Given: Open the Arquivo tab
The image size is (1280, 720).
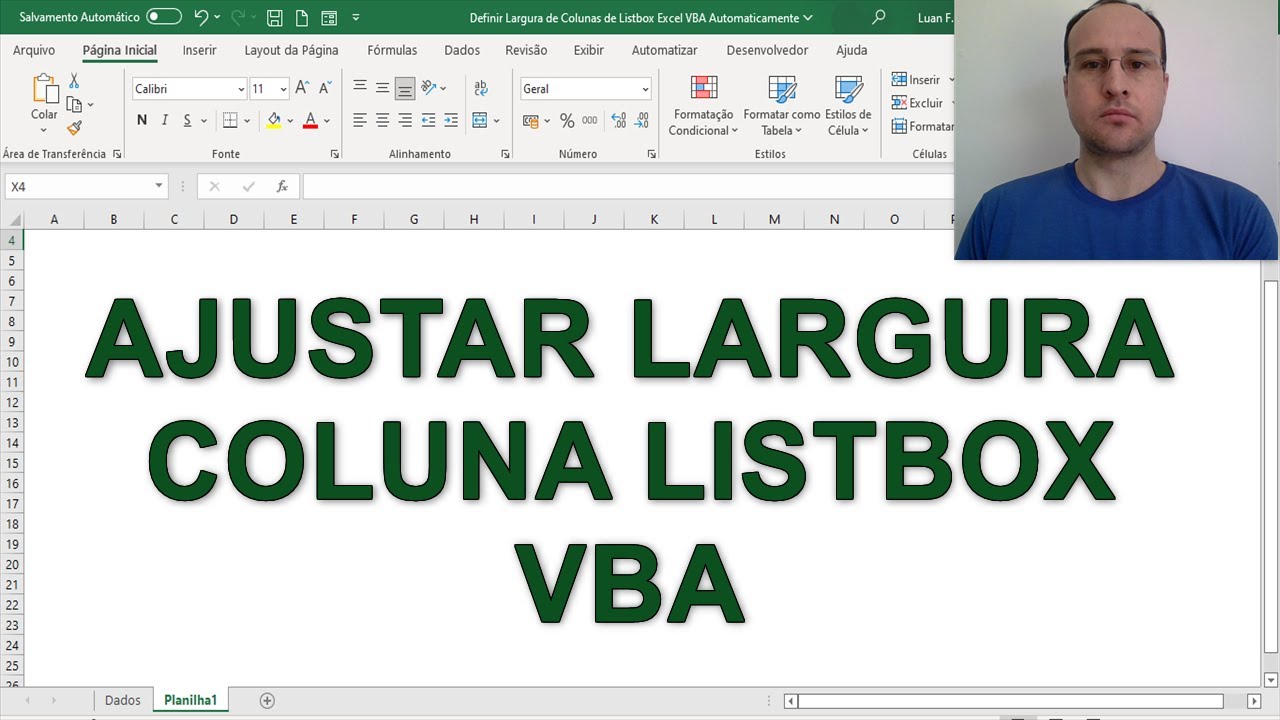Looking at the screenshot, I should (34, 50).
